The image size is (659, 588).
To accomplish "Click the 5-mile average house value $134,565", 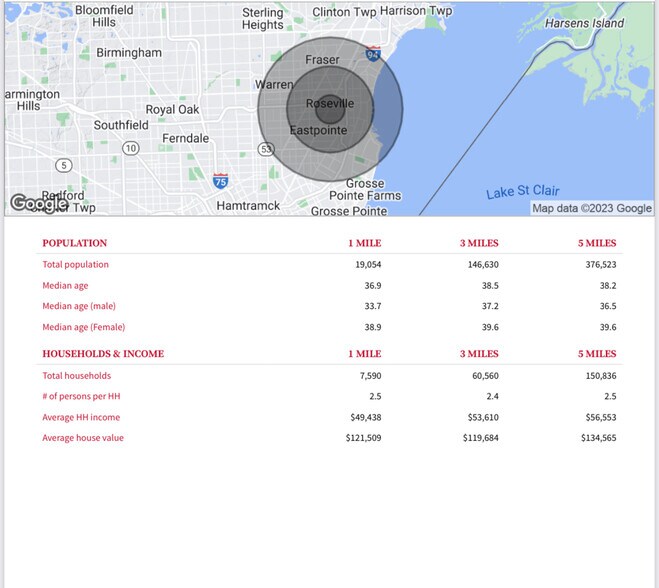I will (x=598, y=438).
